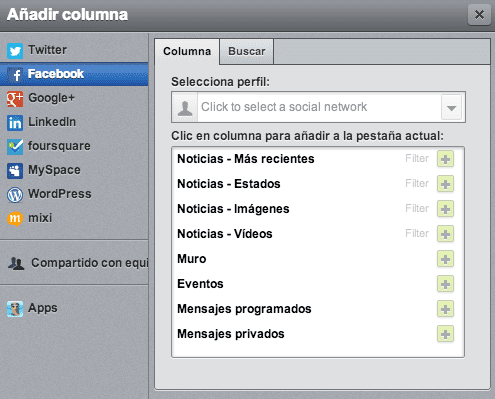495x399 pixels.
Task: Click the 'Mensajes programados' label
Action: (244, 309)
